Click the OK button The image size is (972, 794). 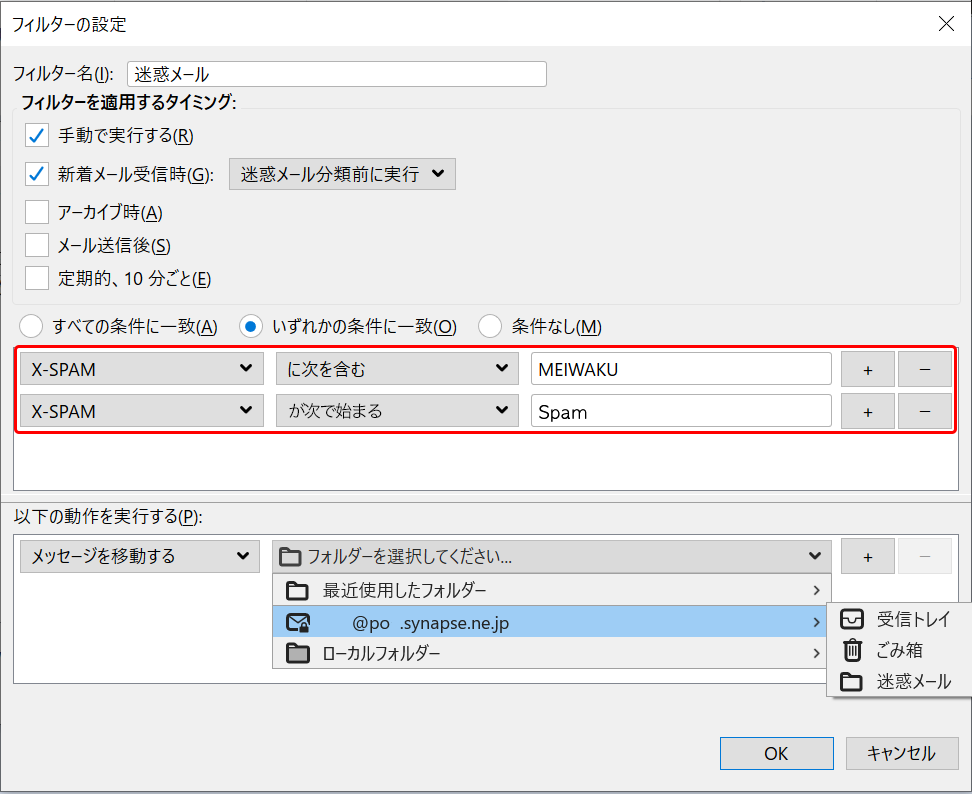pos(777,753)
